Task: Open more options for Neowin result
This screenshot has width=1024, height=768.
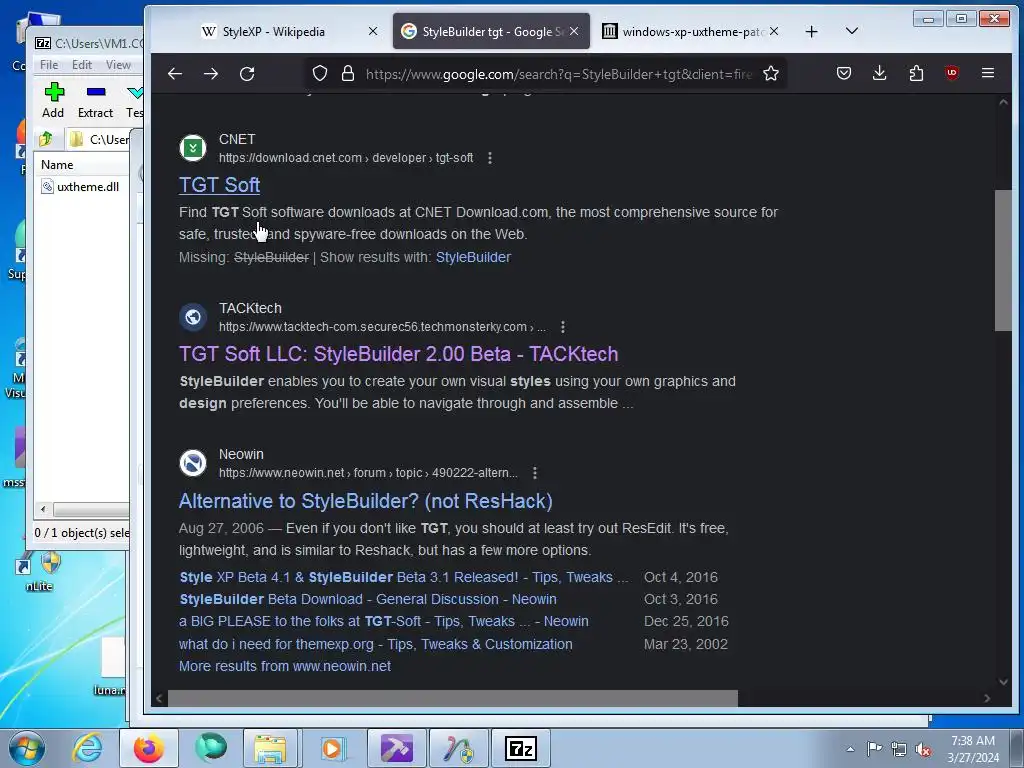Action: (535, 473)
